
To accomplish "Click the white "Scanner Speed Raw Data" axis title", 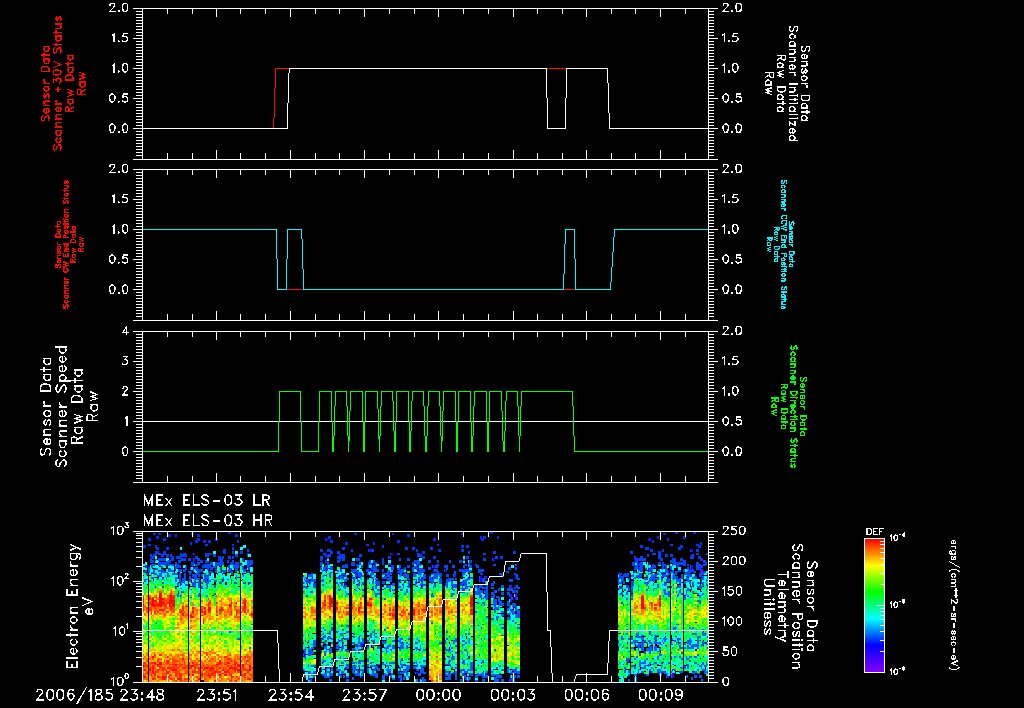I will (69, 406).
